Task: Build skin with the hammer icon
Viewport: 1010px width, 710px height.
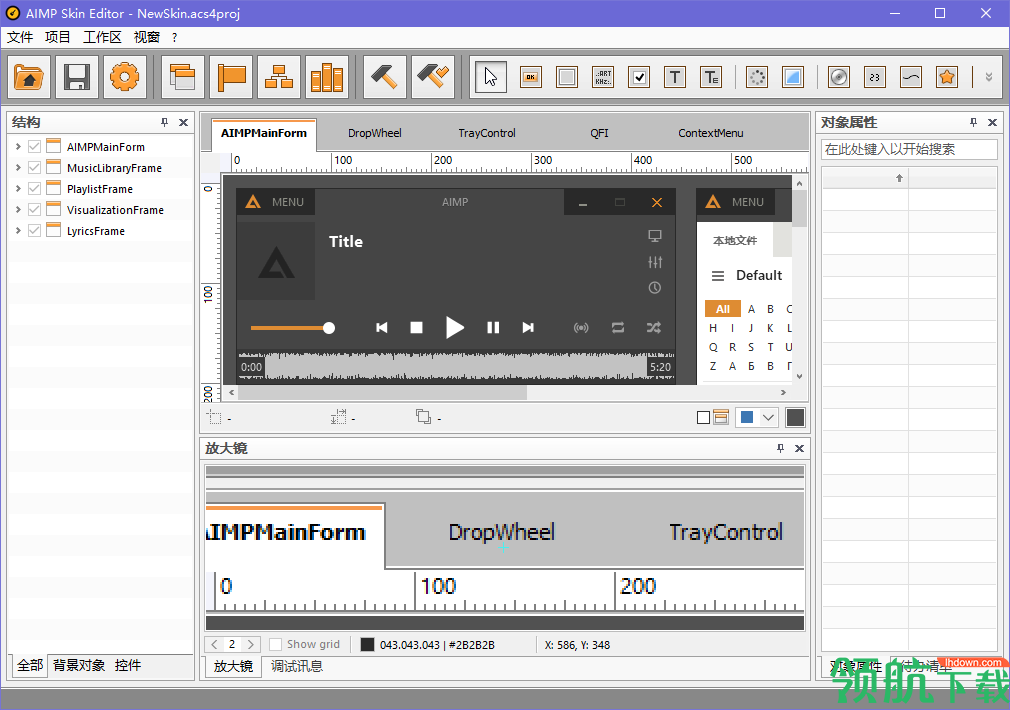Action: pos(385,77)
